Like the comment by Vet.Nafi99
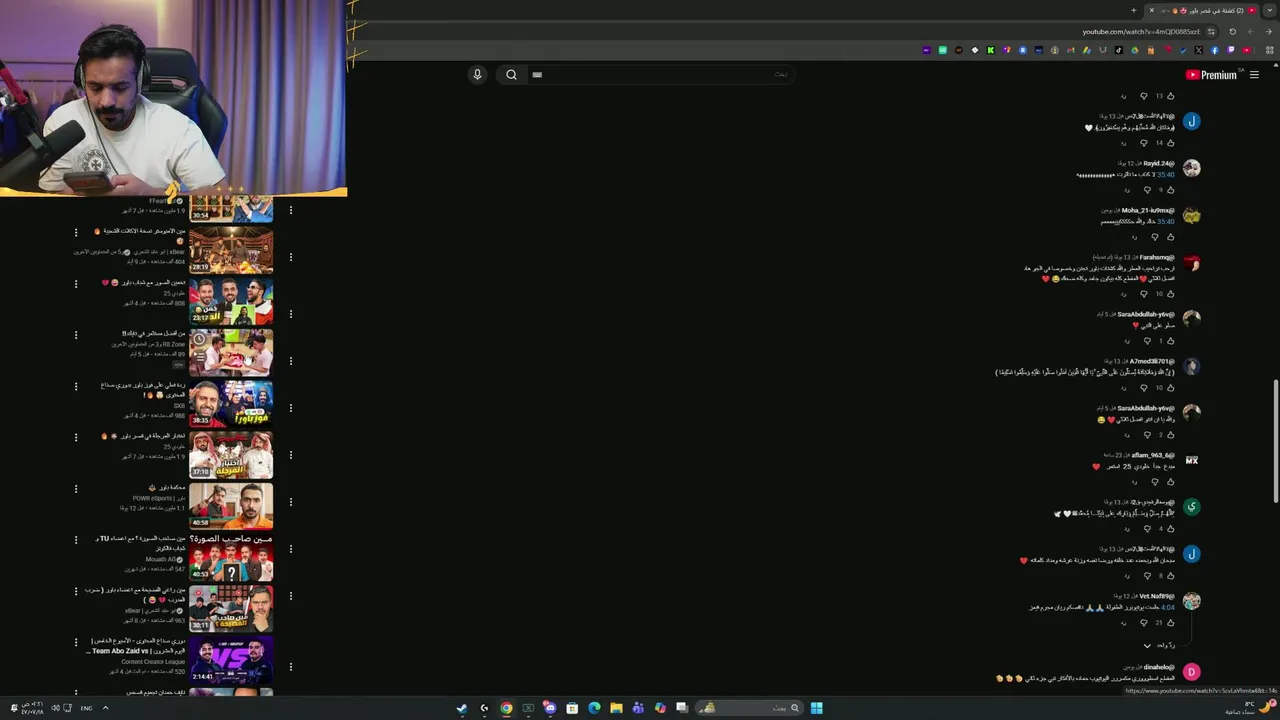1280x720 pixels. pyautogui.click(x=1170, y=623)
